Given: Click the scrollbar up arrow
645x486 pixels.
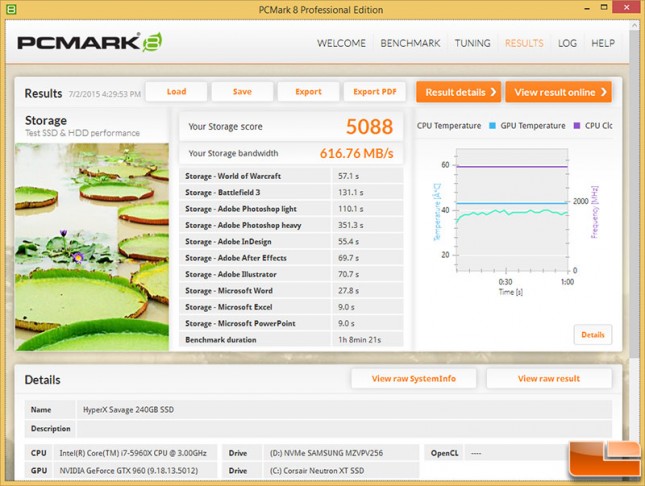Looking at the screenshot, I should pyautogui.click(x=634, y=26).
